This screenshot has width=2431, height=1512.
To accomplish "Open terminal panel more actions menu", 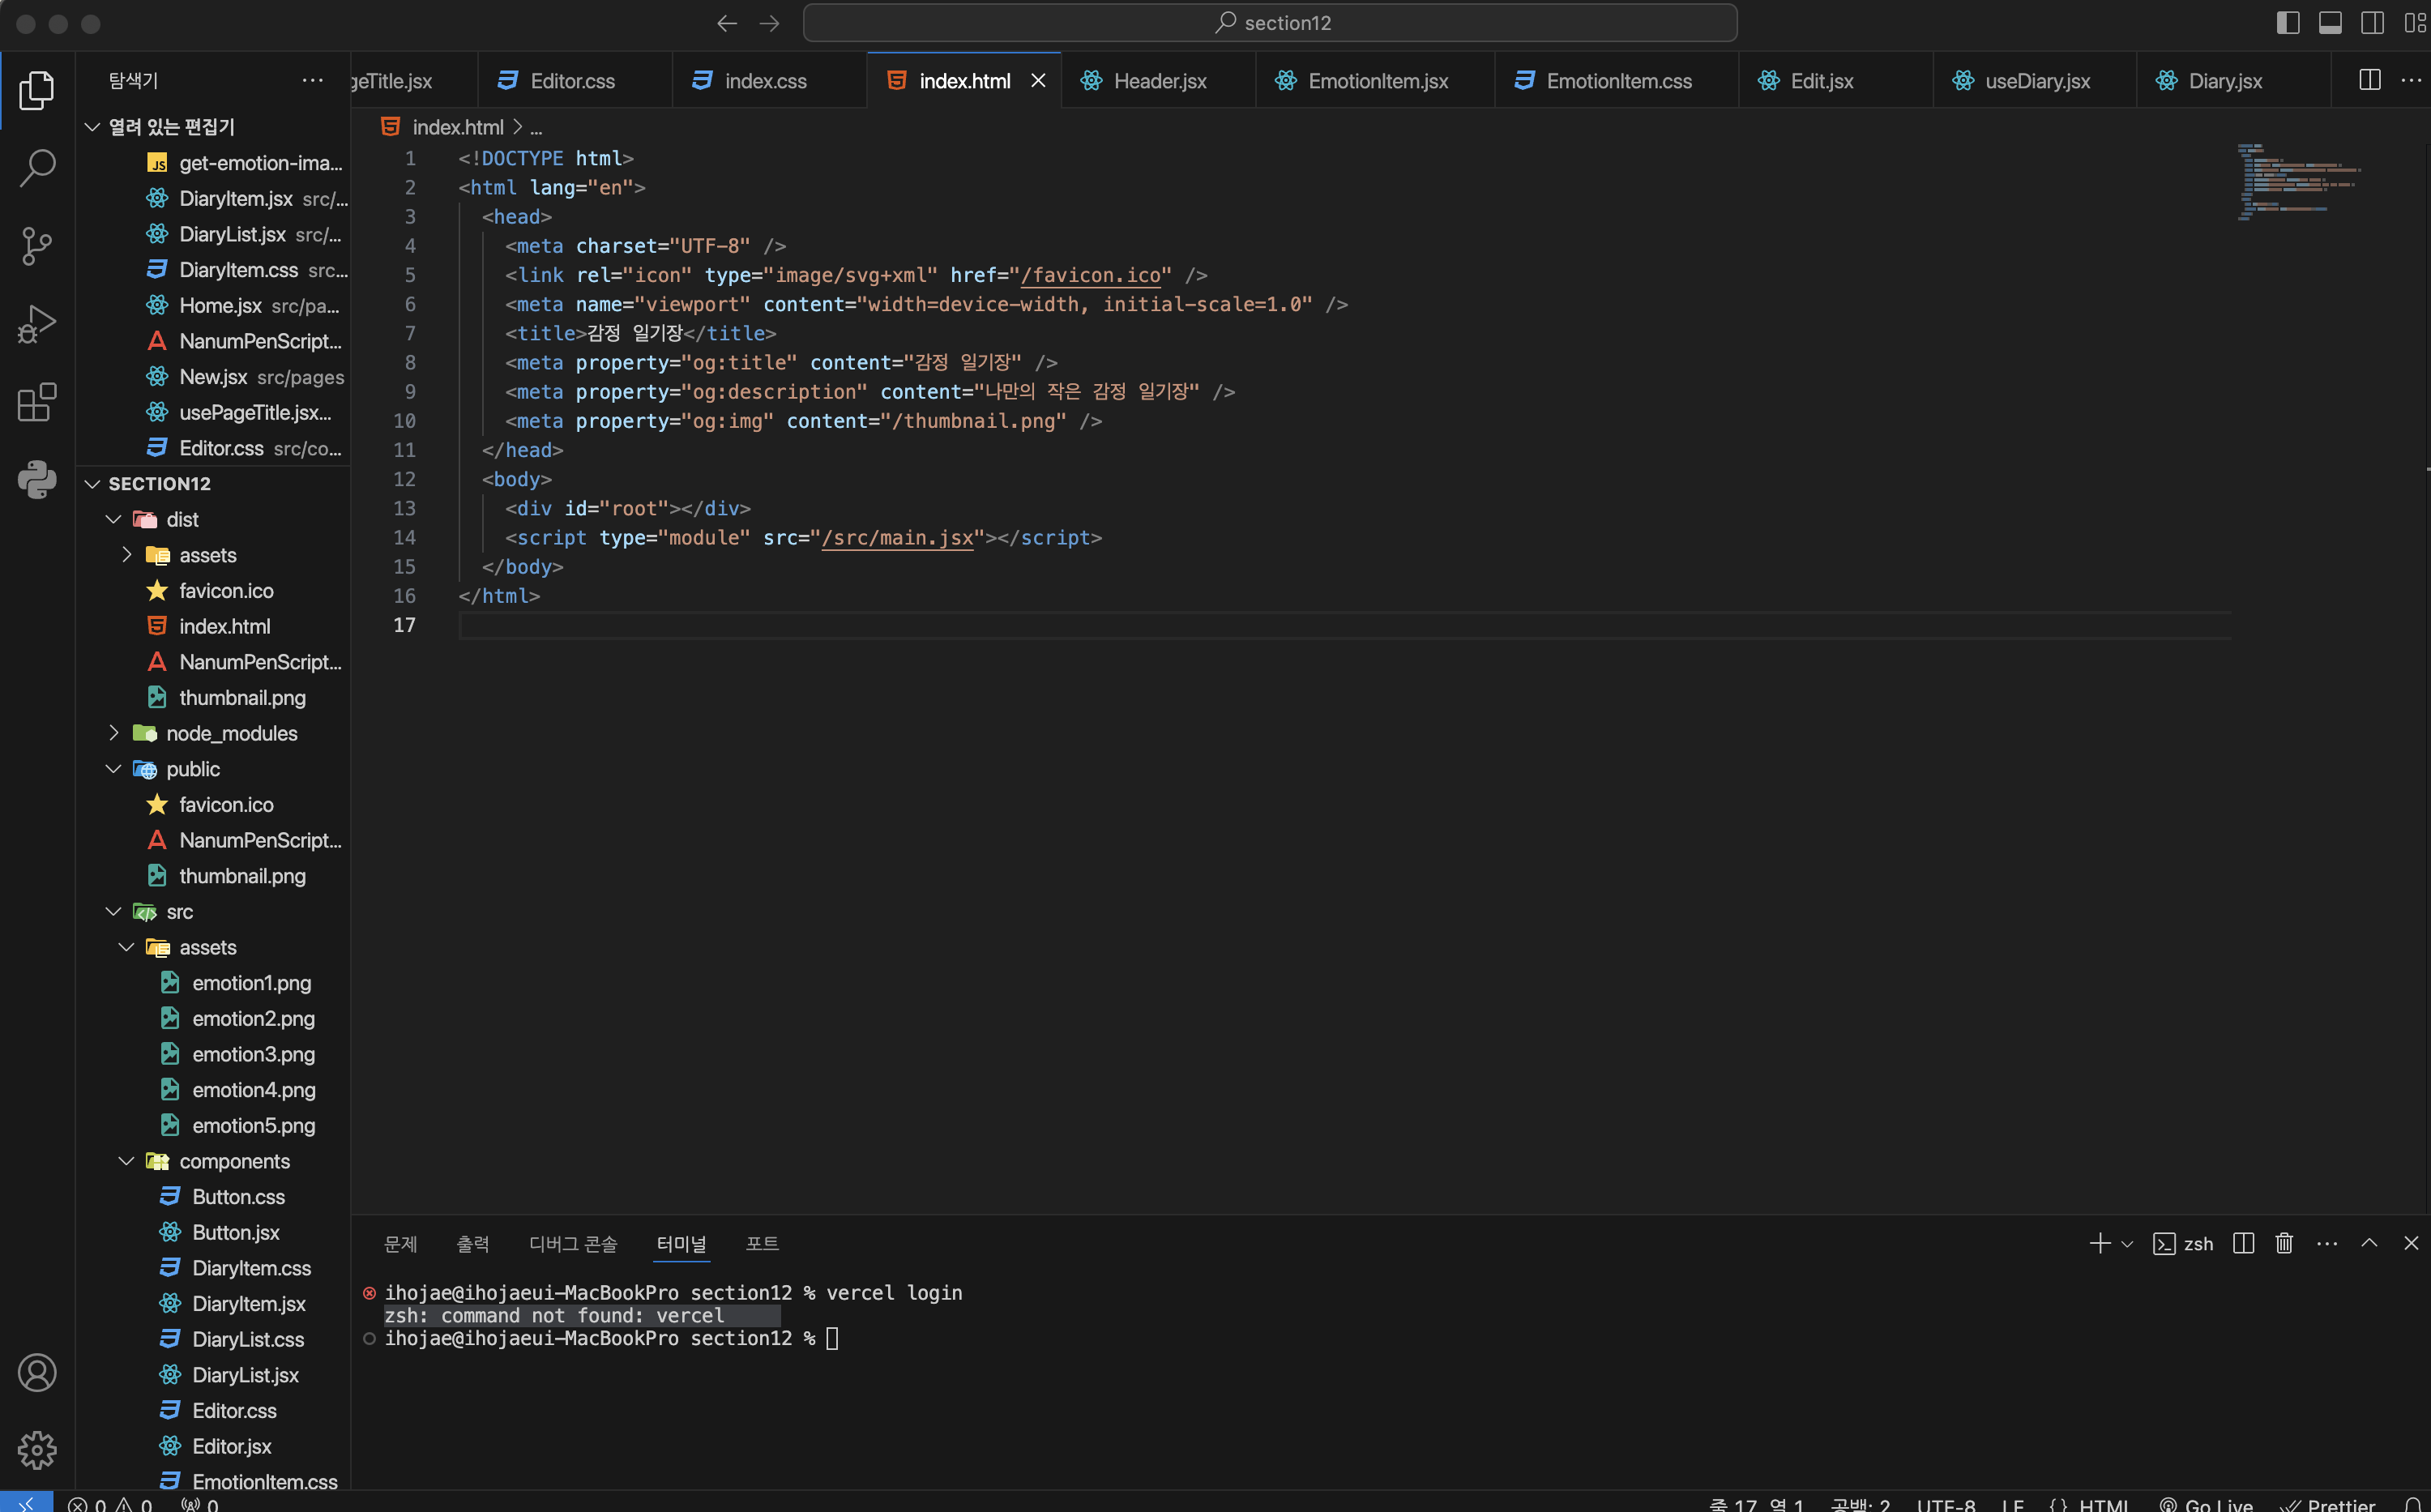I will [x=2327, y=1243].
